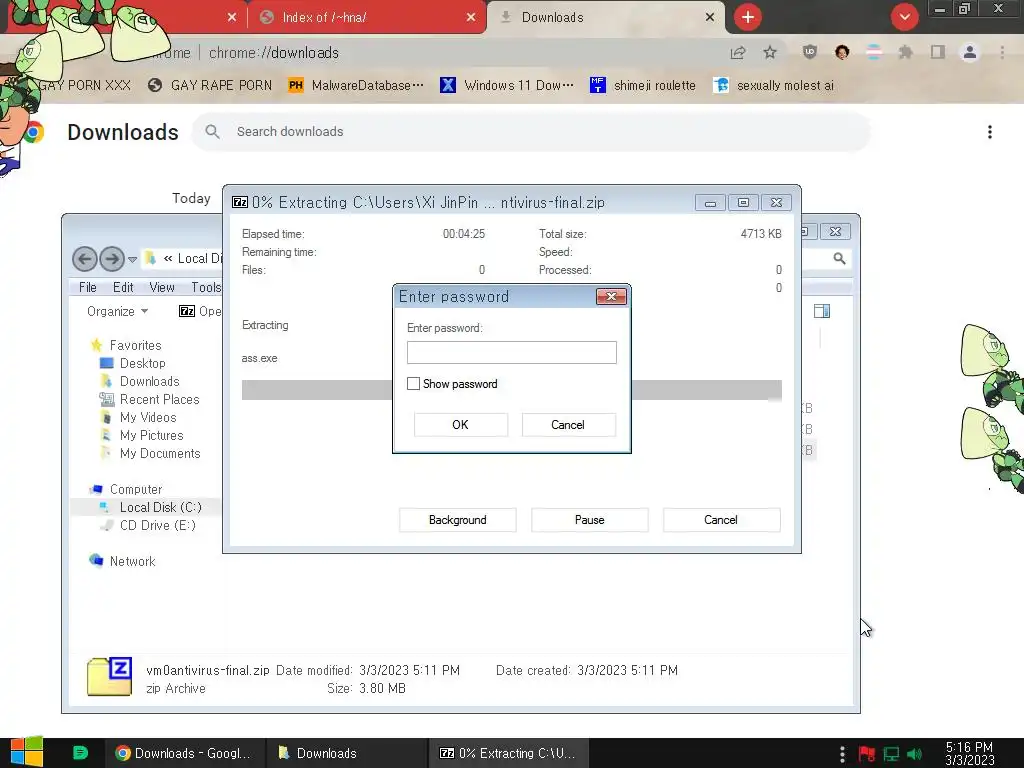Switch to 0% Extracting taskbar button
The width and height of the screenshot is (1024, 768).
coord(509,753)
